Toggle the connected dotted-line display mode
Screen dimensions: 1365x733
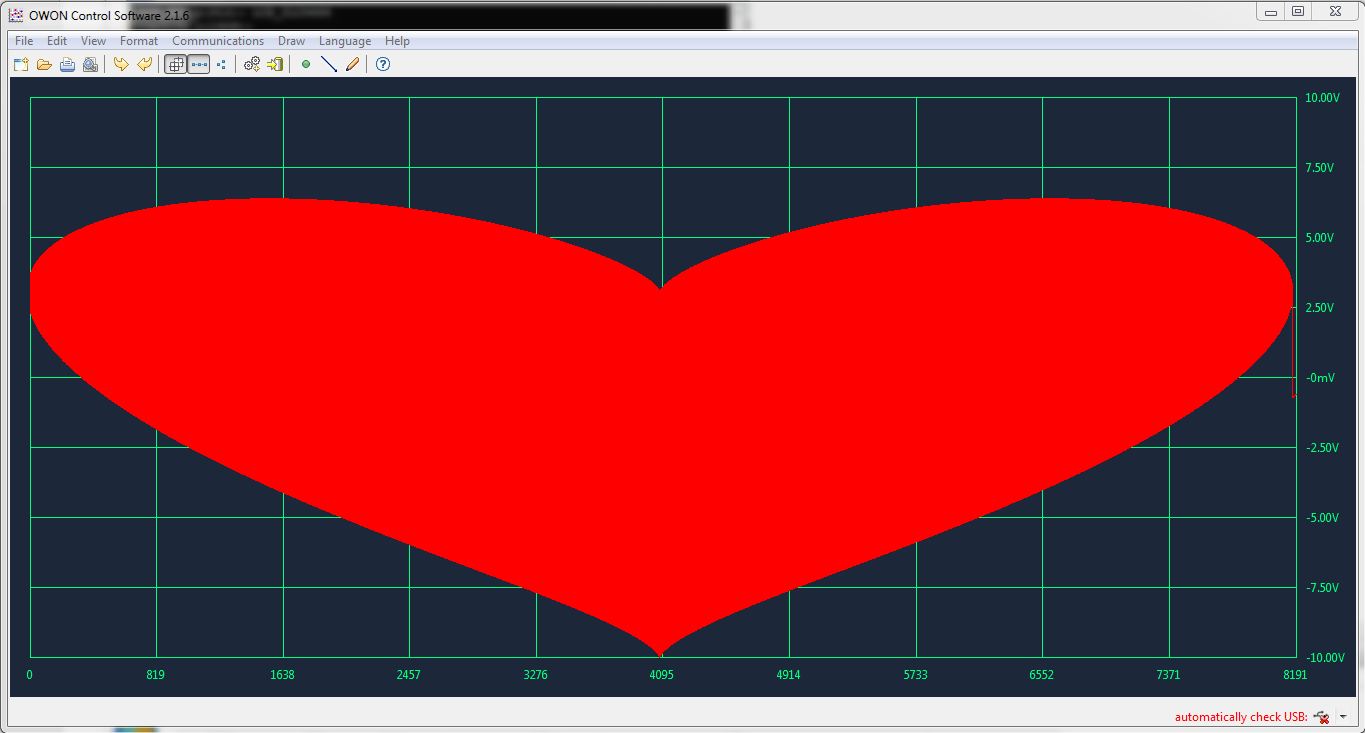pos(199,64)
